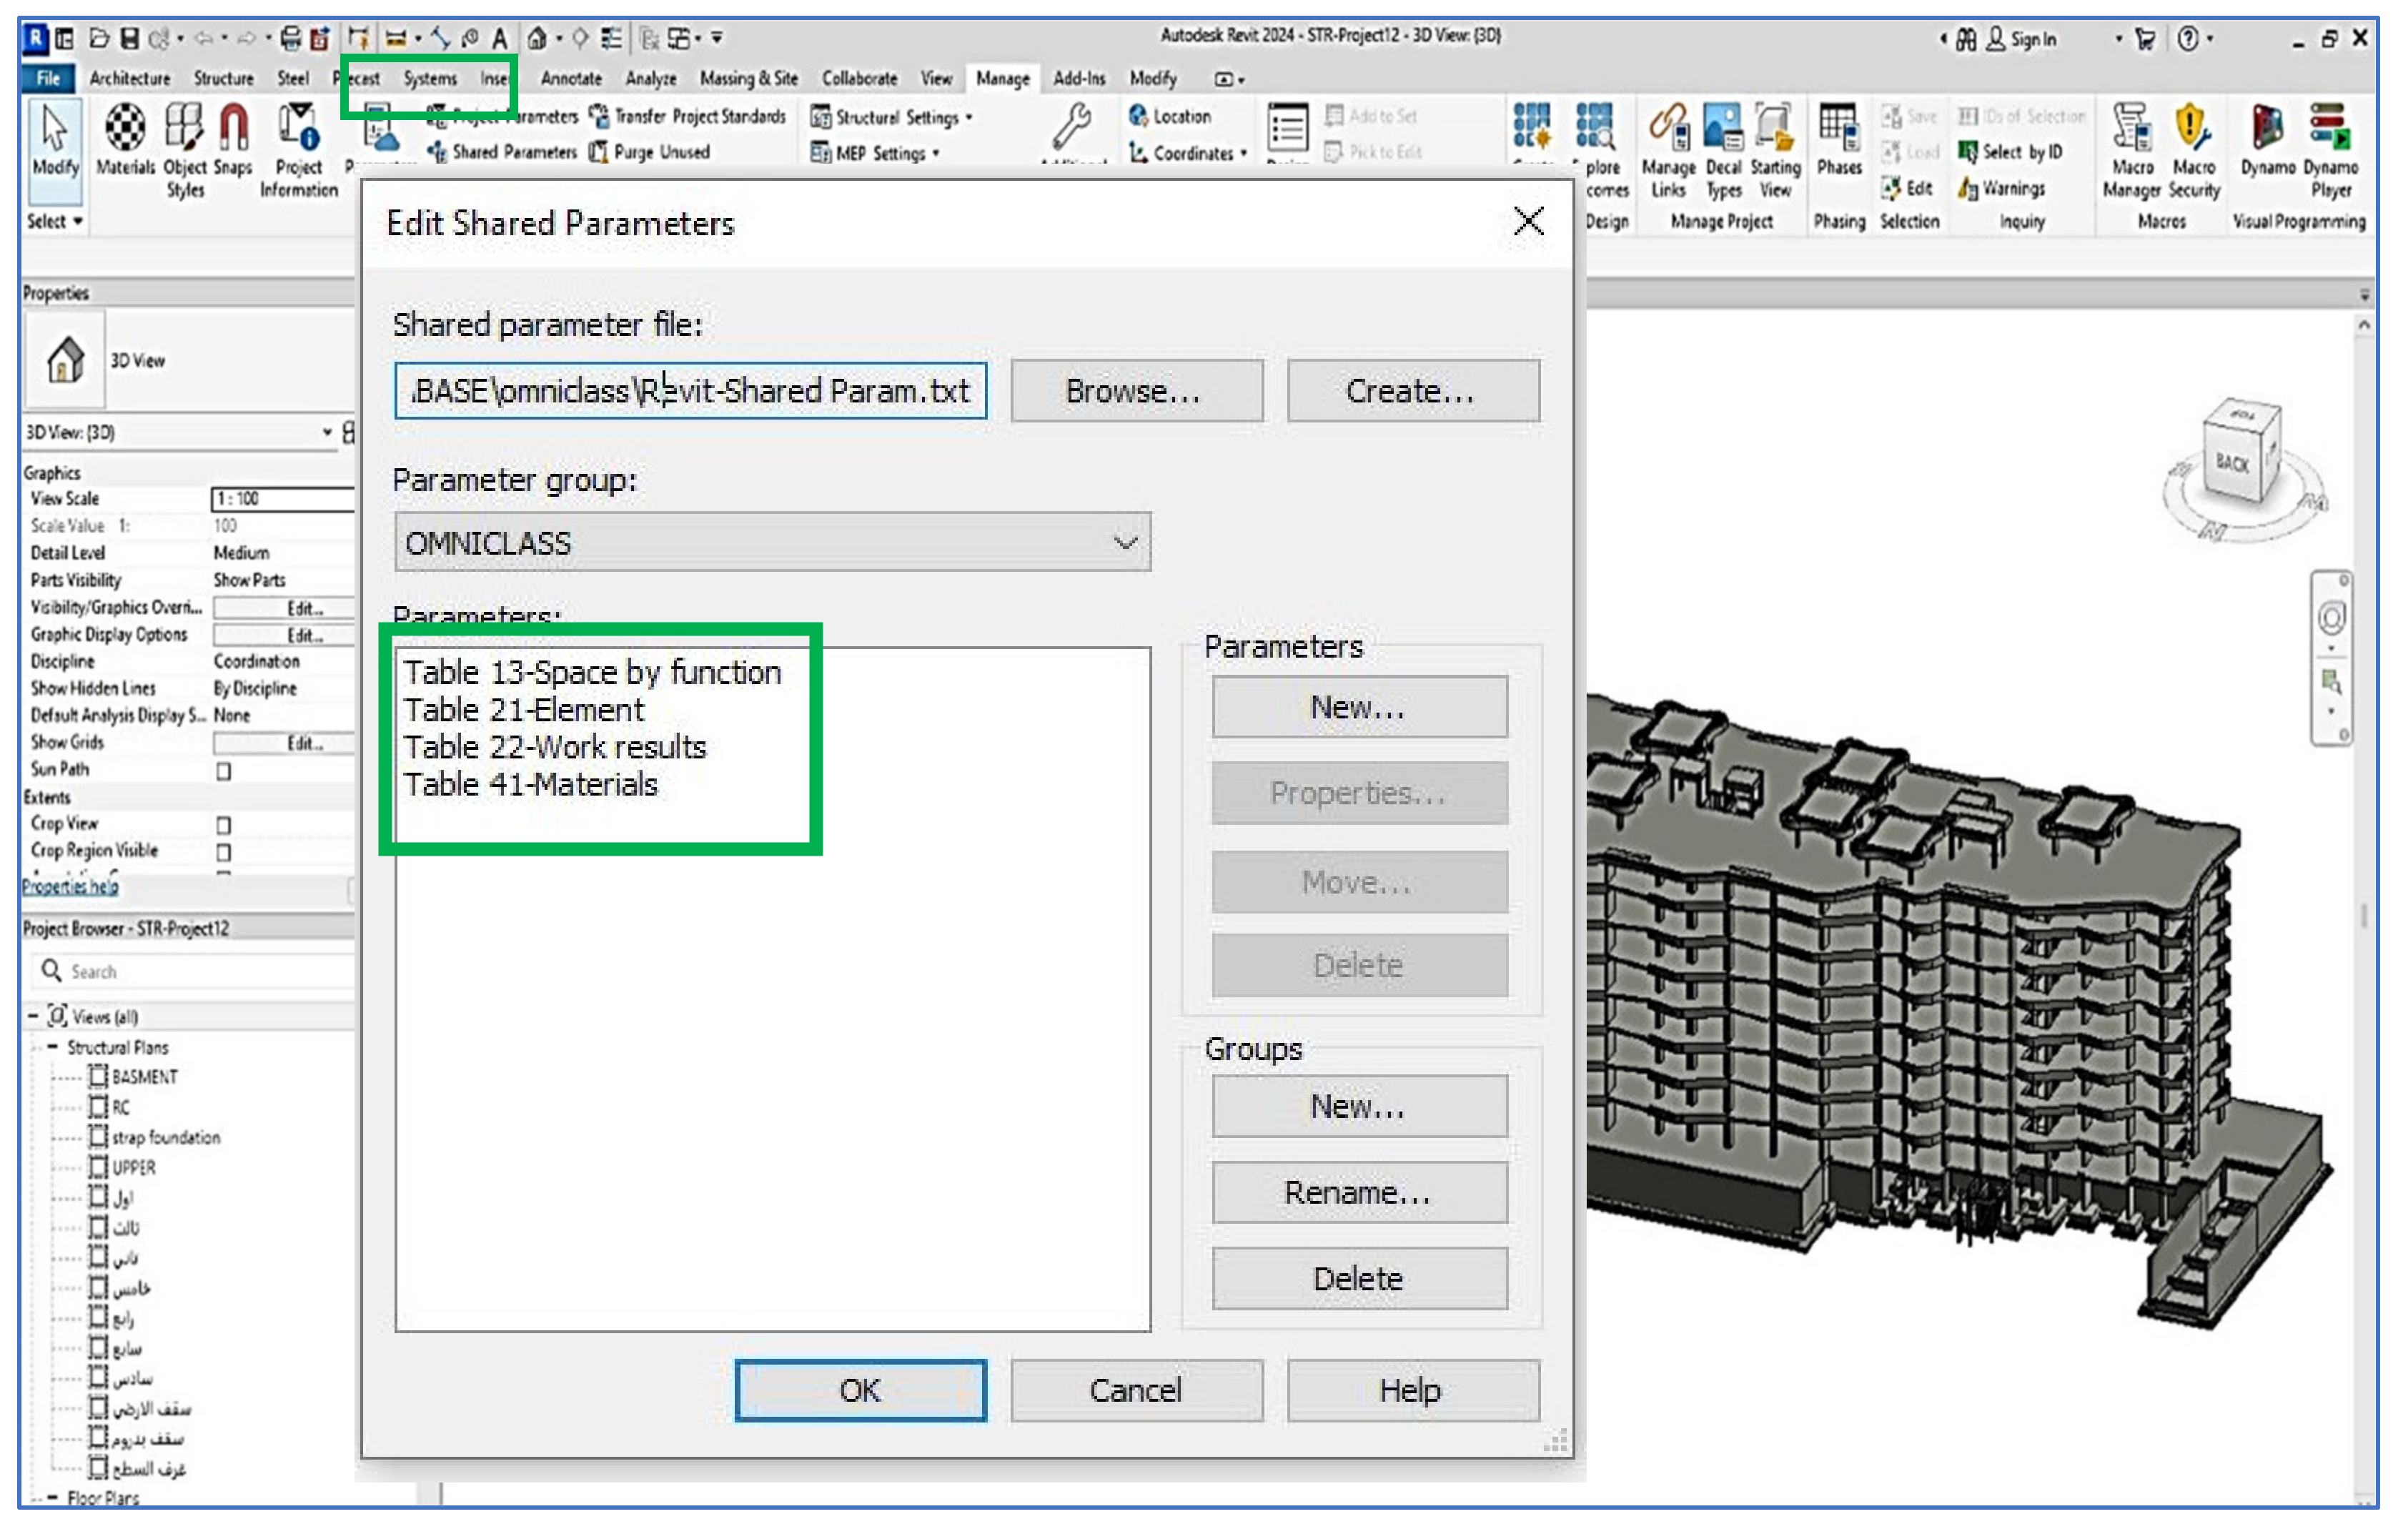Collapse the Structural Plans tree node
Viewport: 2408px width, 1529px height.
tap(52, 1047)
